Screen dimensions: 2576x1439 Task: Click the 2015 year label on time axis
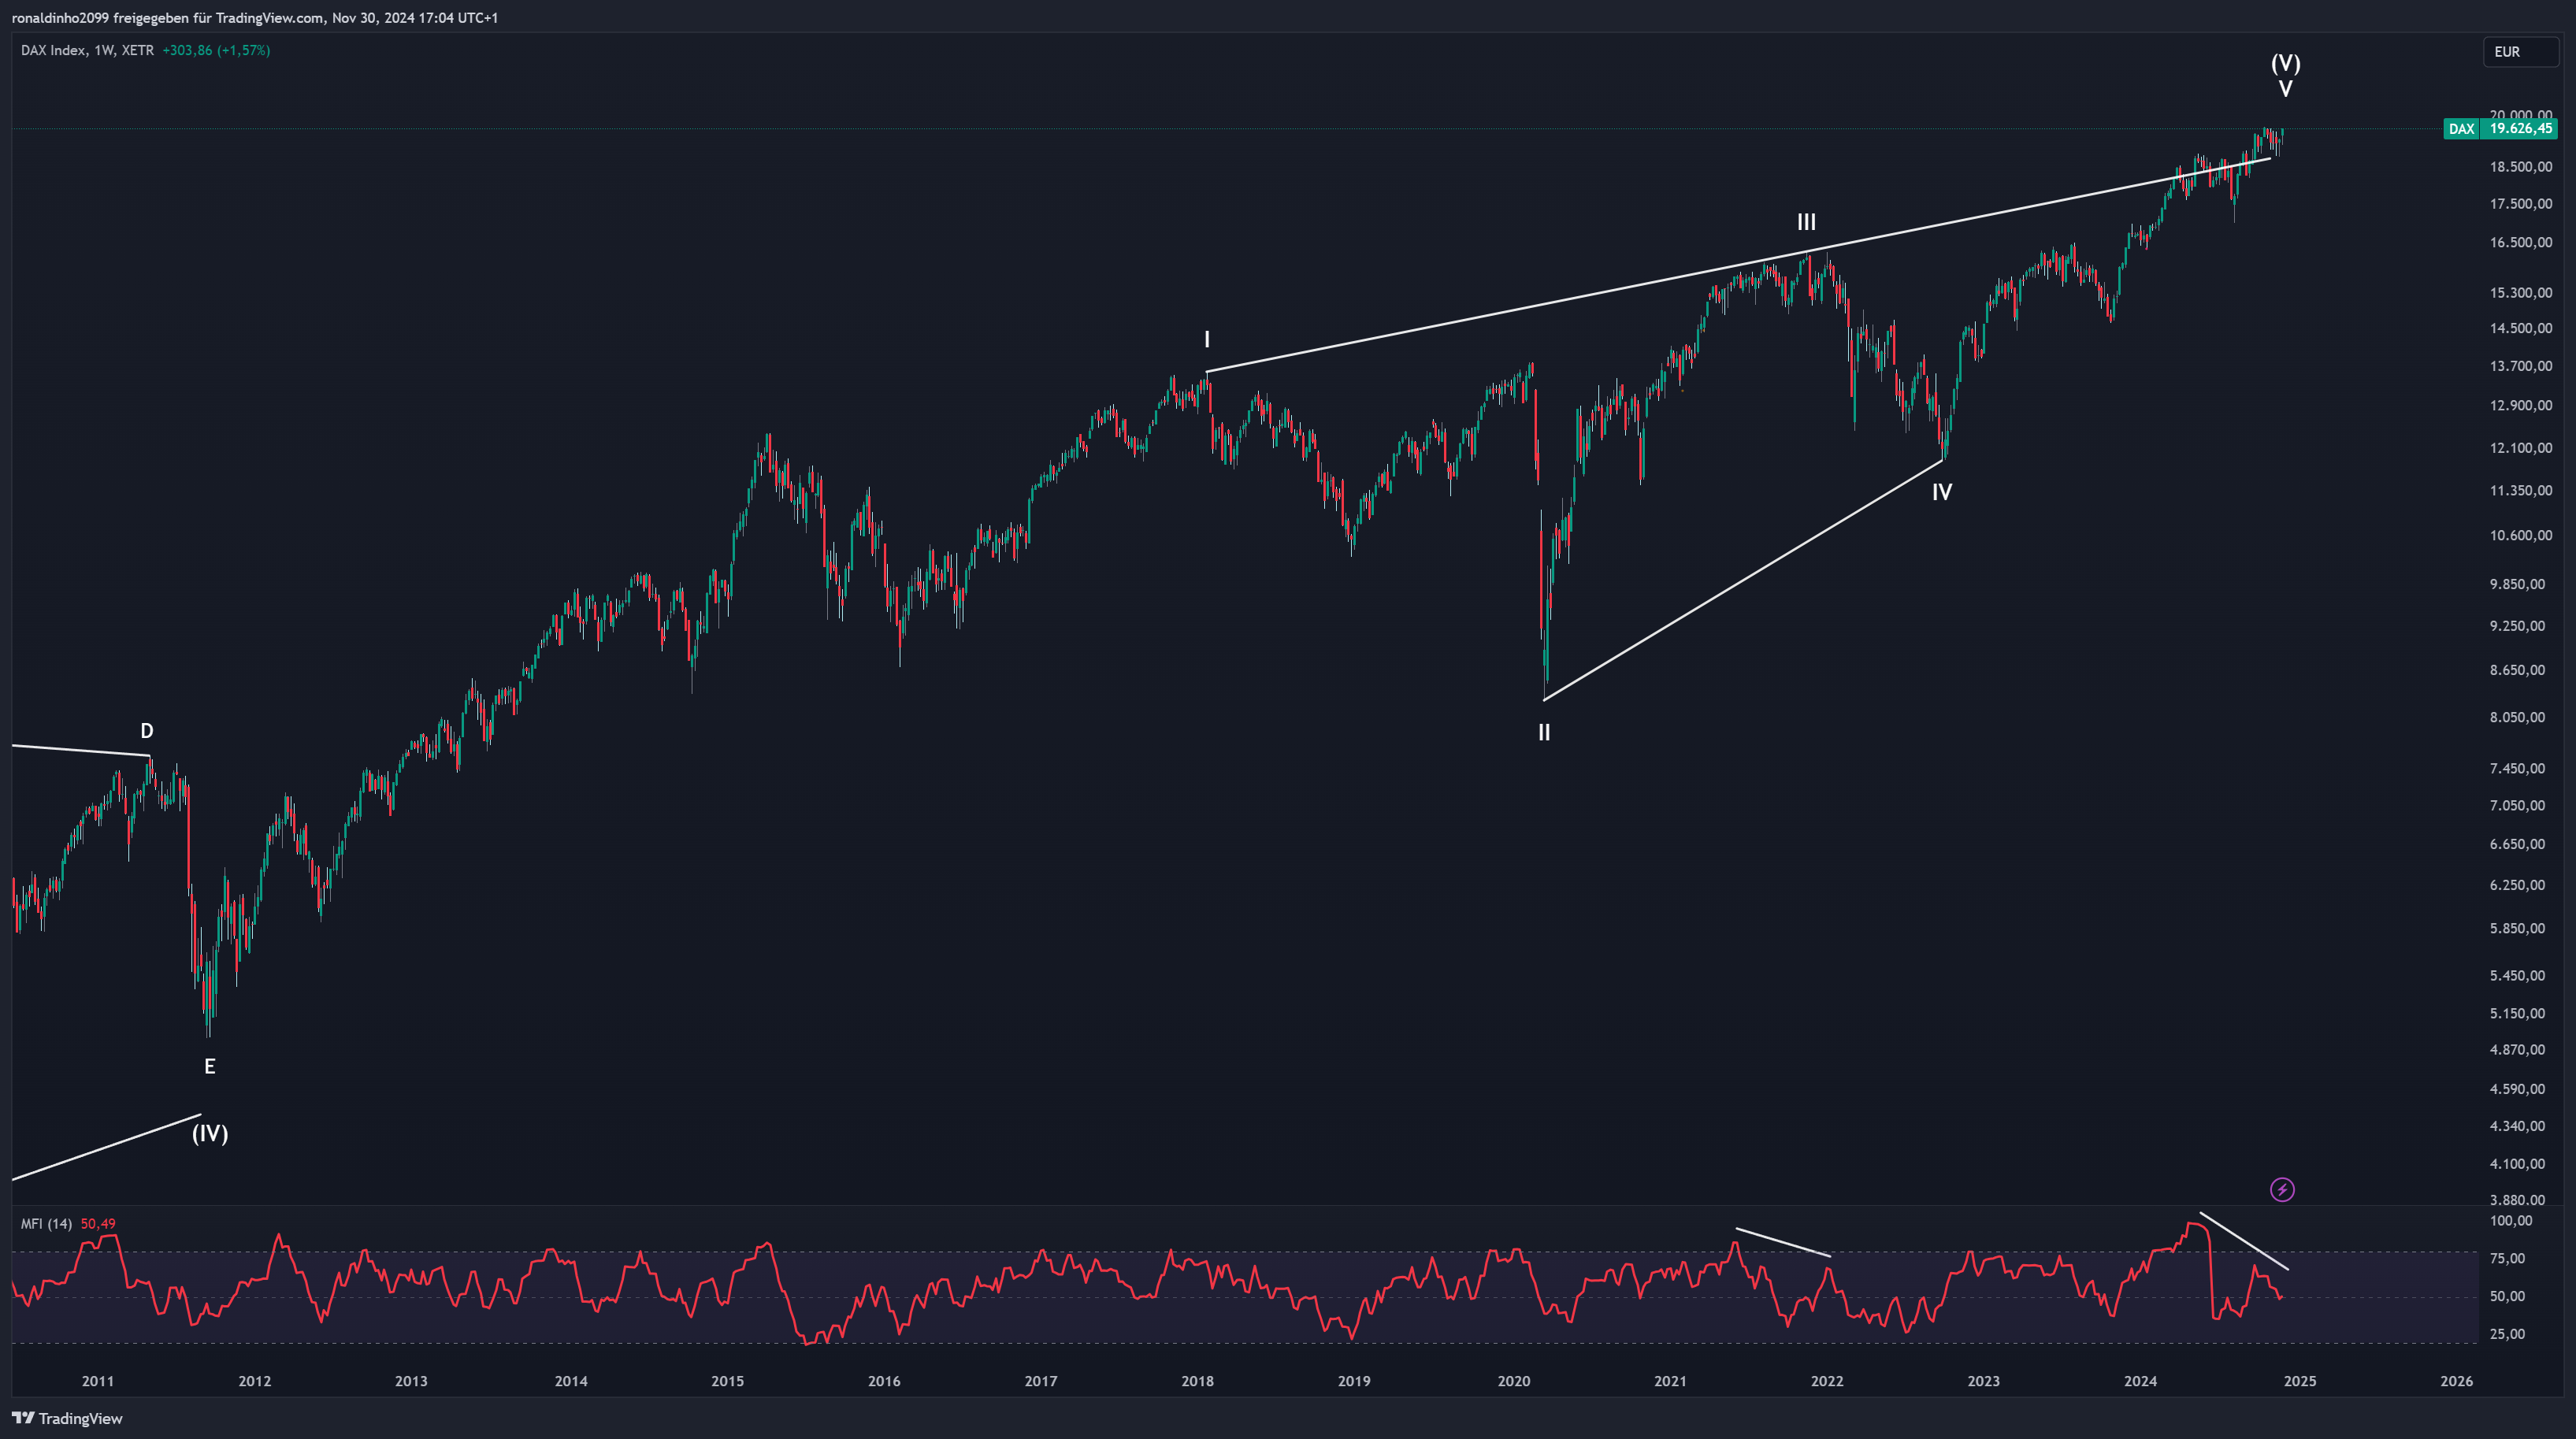(x=727, y=1381)
